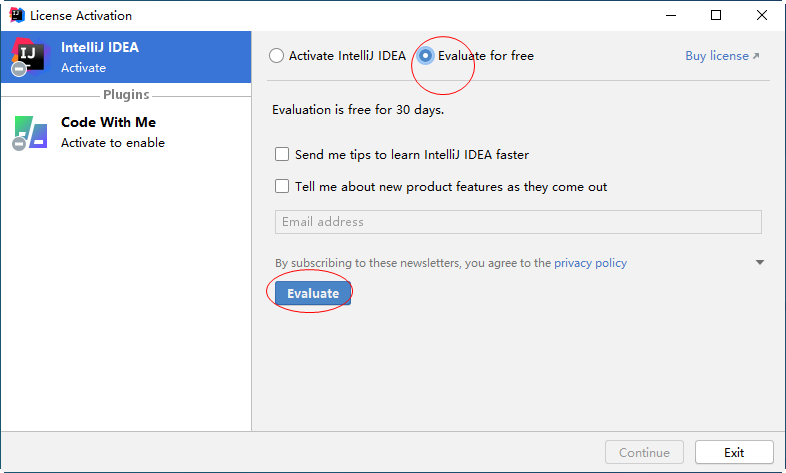Select the IntelliJ IDEA Activate entry
Screen dimensions: 786x473
click(126, 57)
